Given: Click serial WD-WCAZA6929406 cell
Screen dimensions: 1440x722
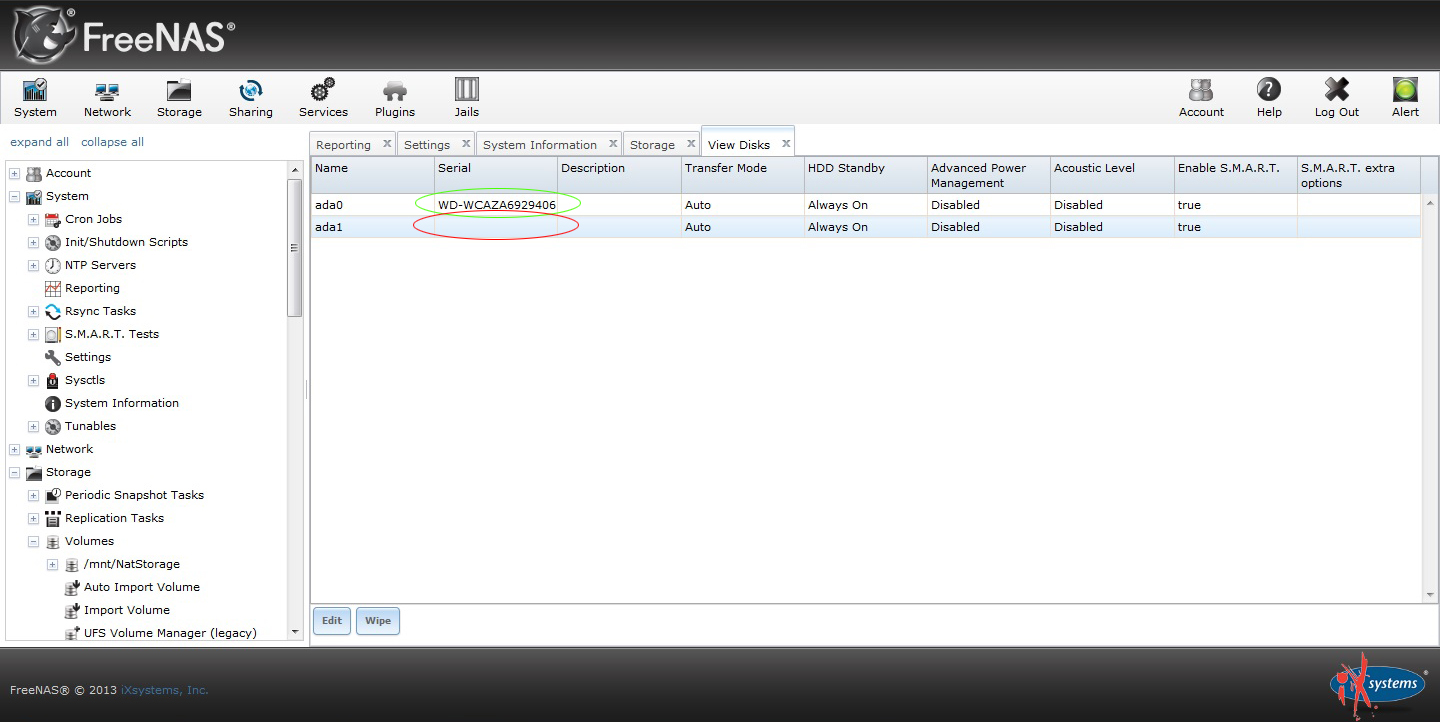Looking at the screenshot, I should pos(497,205).
